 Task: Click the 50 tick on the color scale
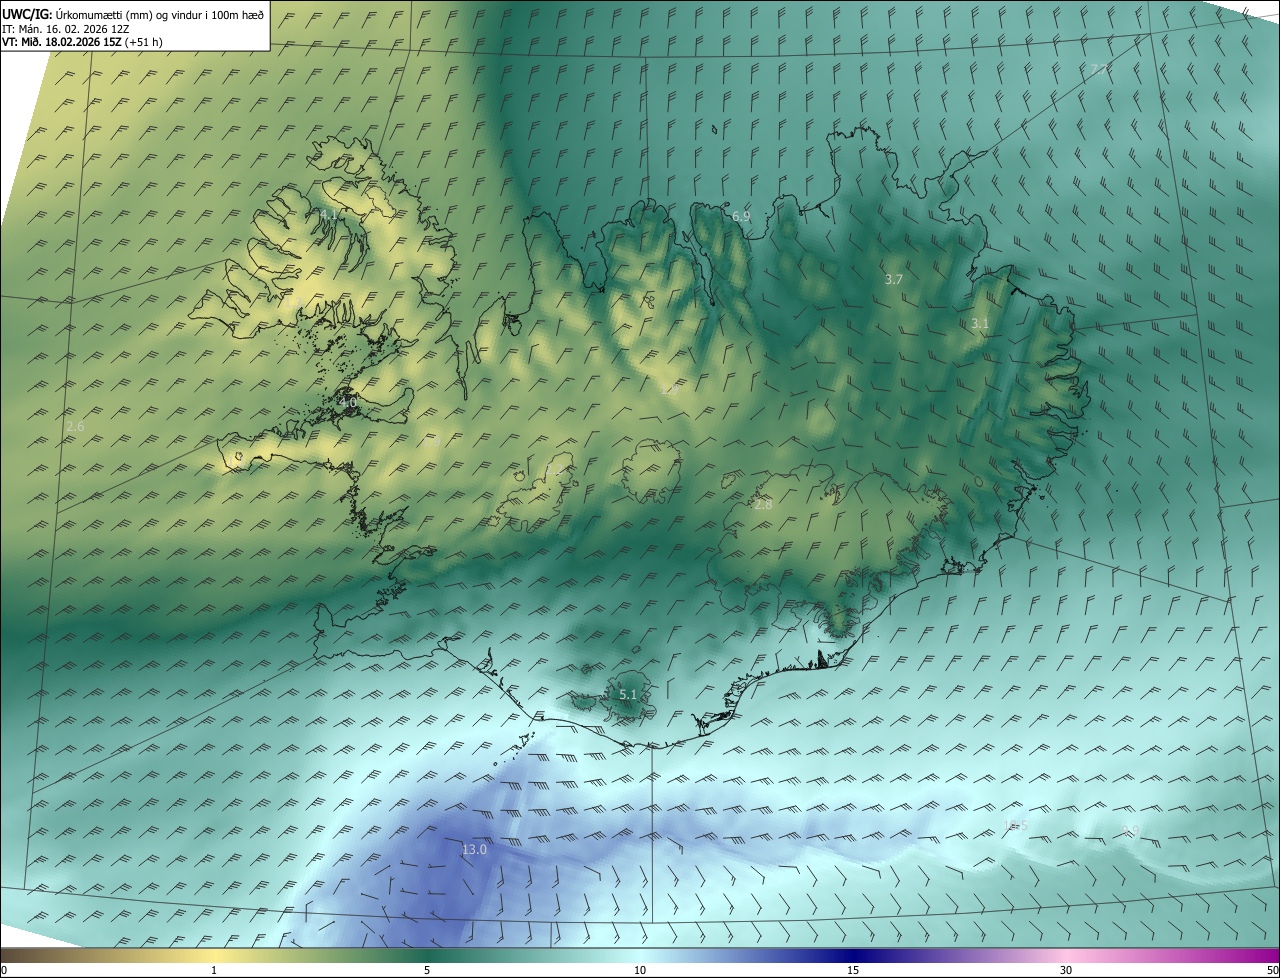(1272, 970)
